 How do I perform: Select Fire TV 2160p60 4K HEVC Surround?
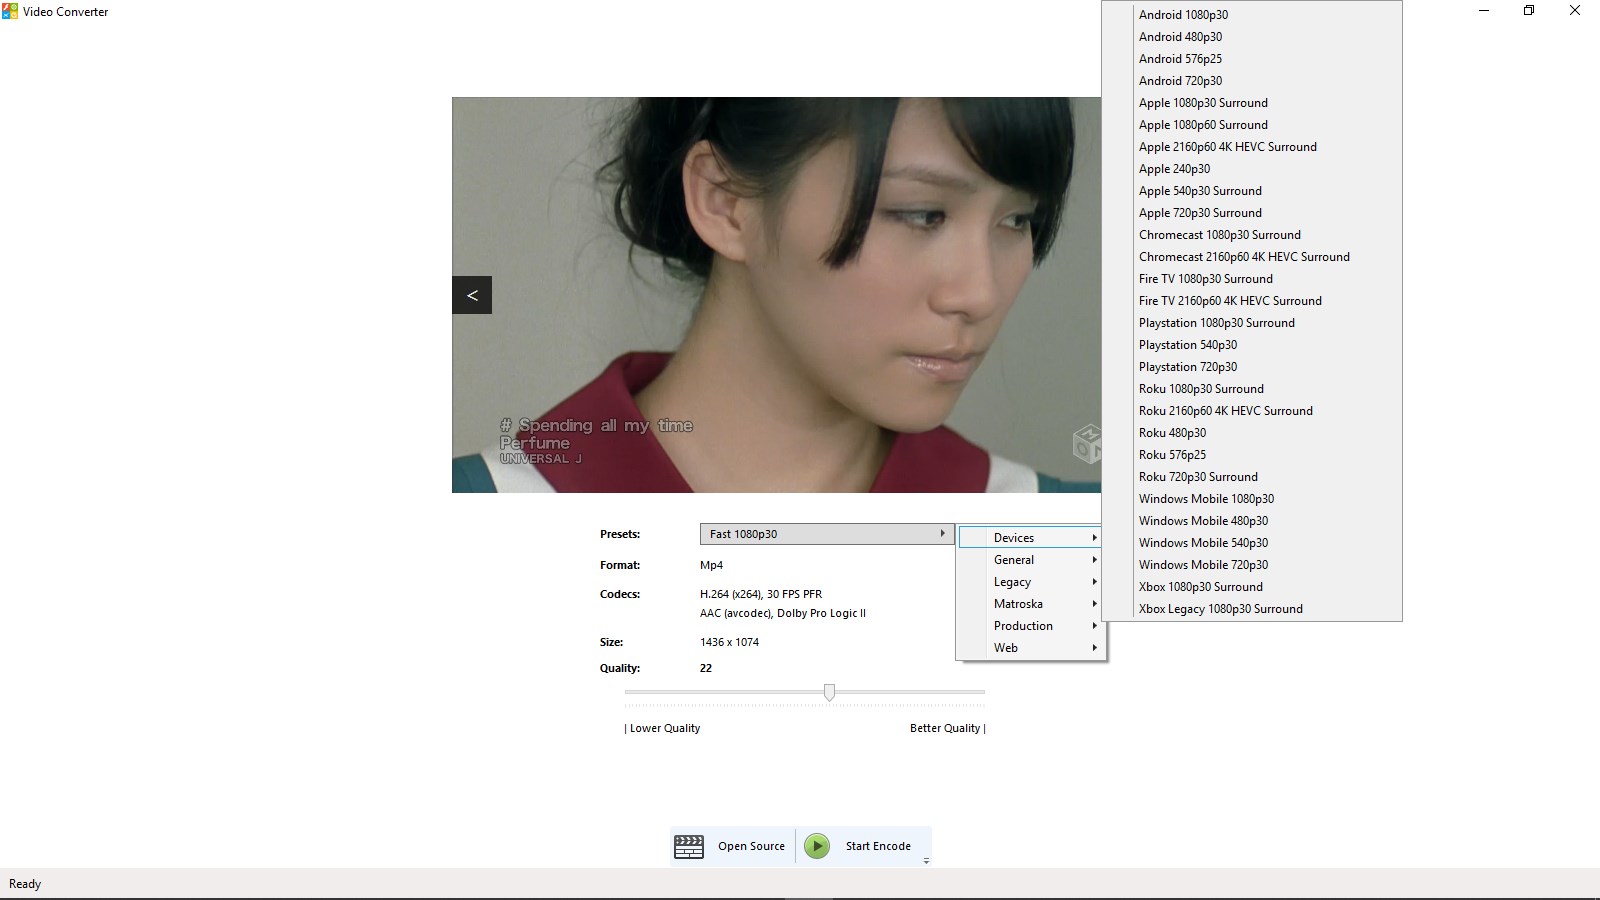tap(1252, 301)
